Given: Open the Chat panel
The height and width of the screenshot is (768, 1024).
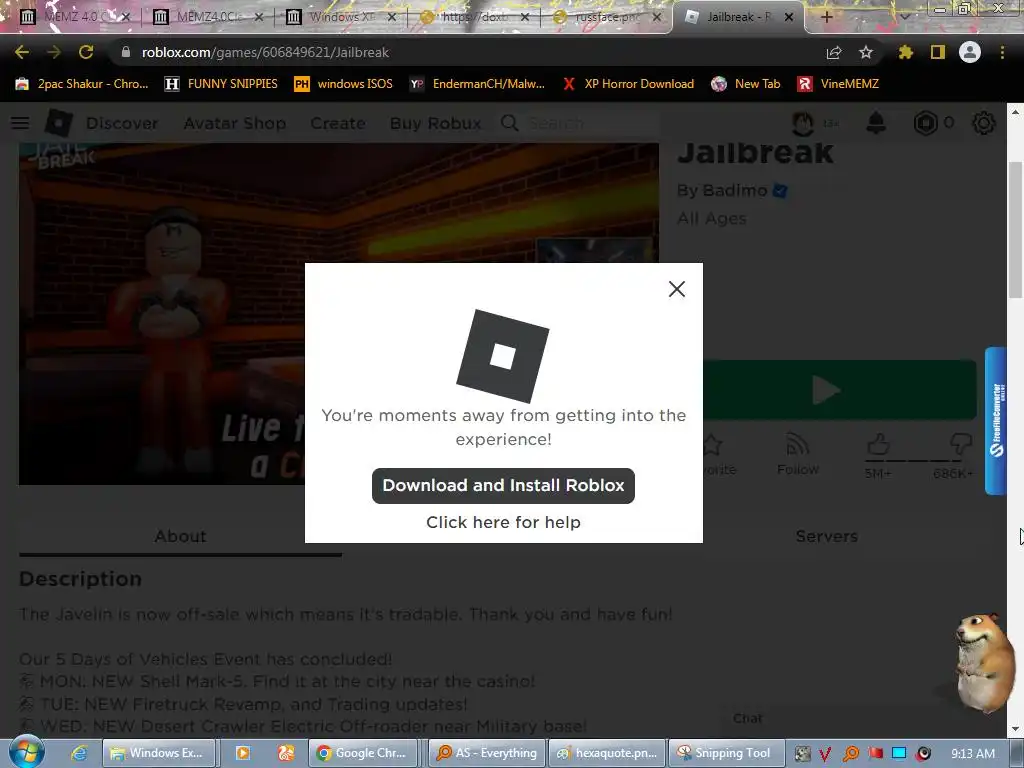Looking at the screenshot, I should (747, 718).
